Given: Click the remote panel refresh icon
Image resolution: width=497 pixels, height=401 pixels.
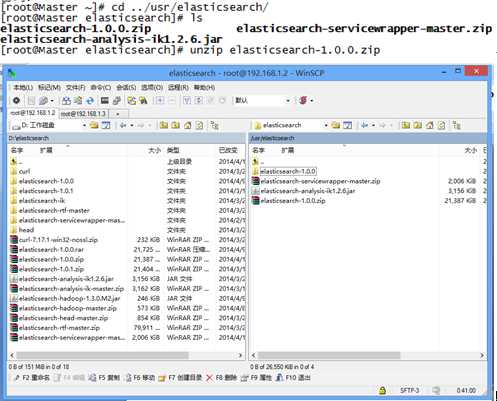Looking at the screenshot, I should tap(441, 125).
